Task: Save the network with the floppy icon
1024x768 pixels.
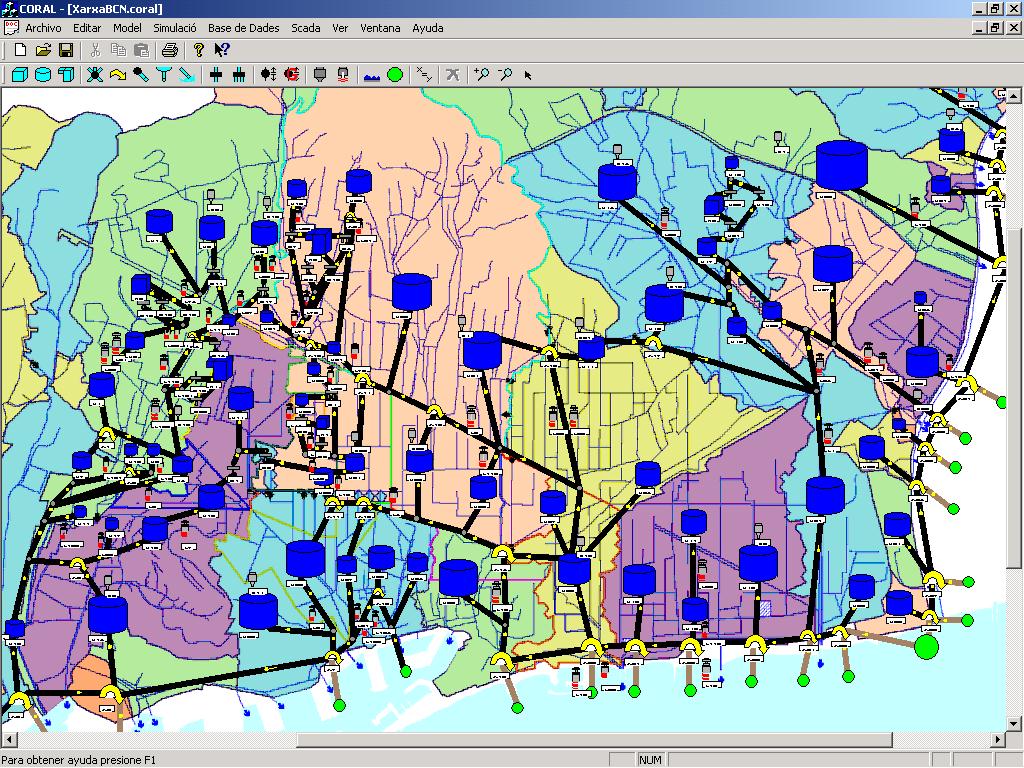Action: [66, 50]
